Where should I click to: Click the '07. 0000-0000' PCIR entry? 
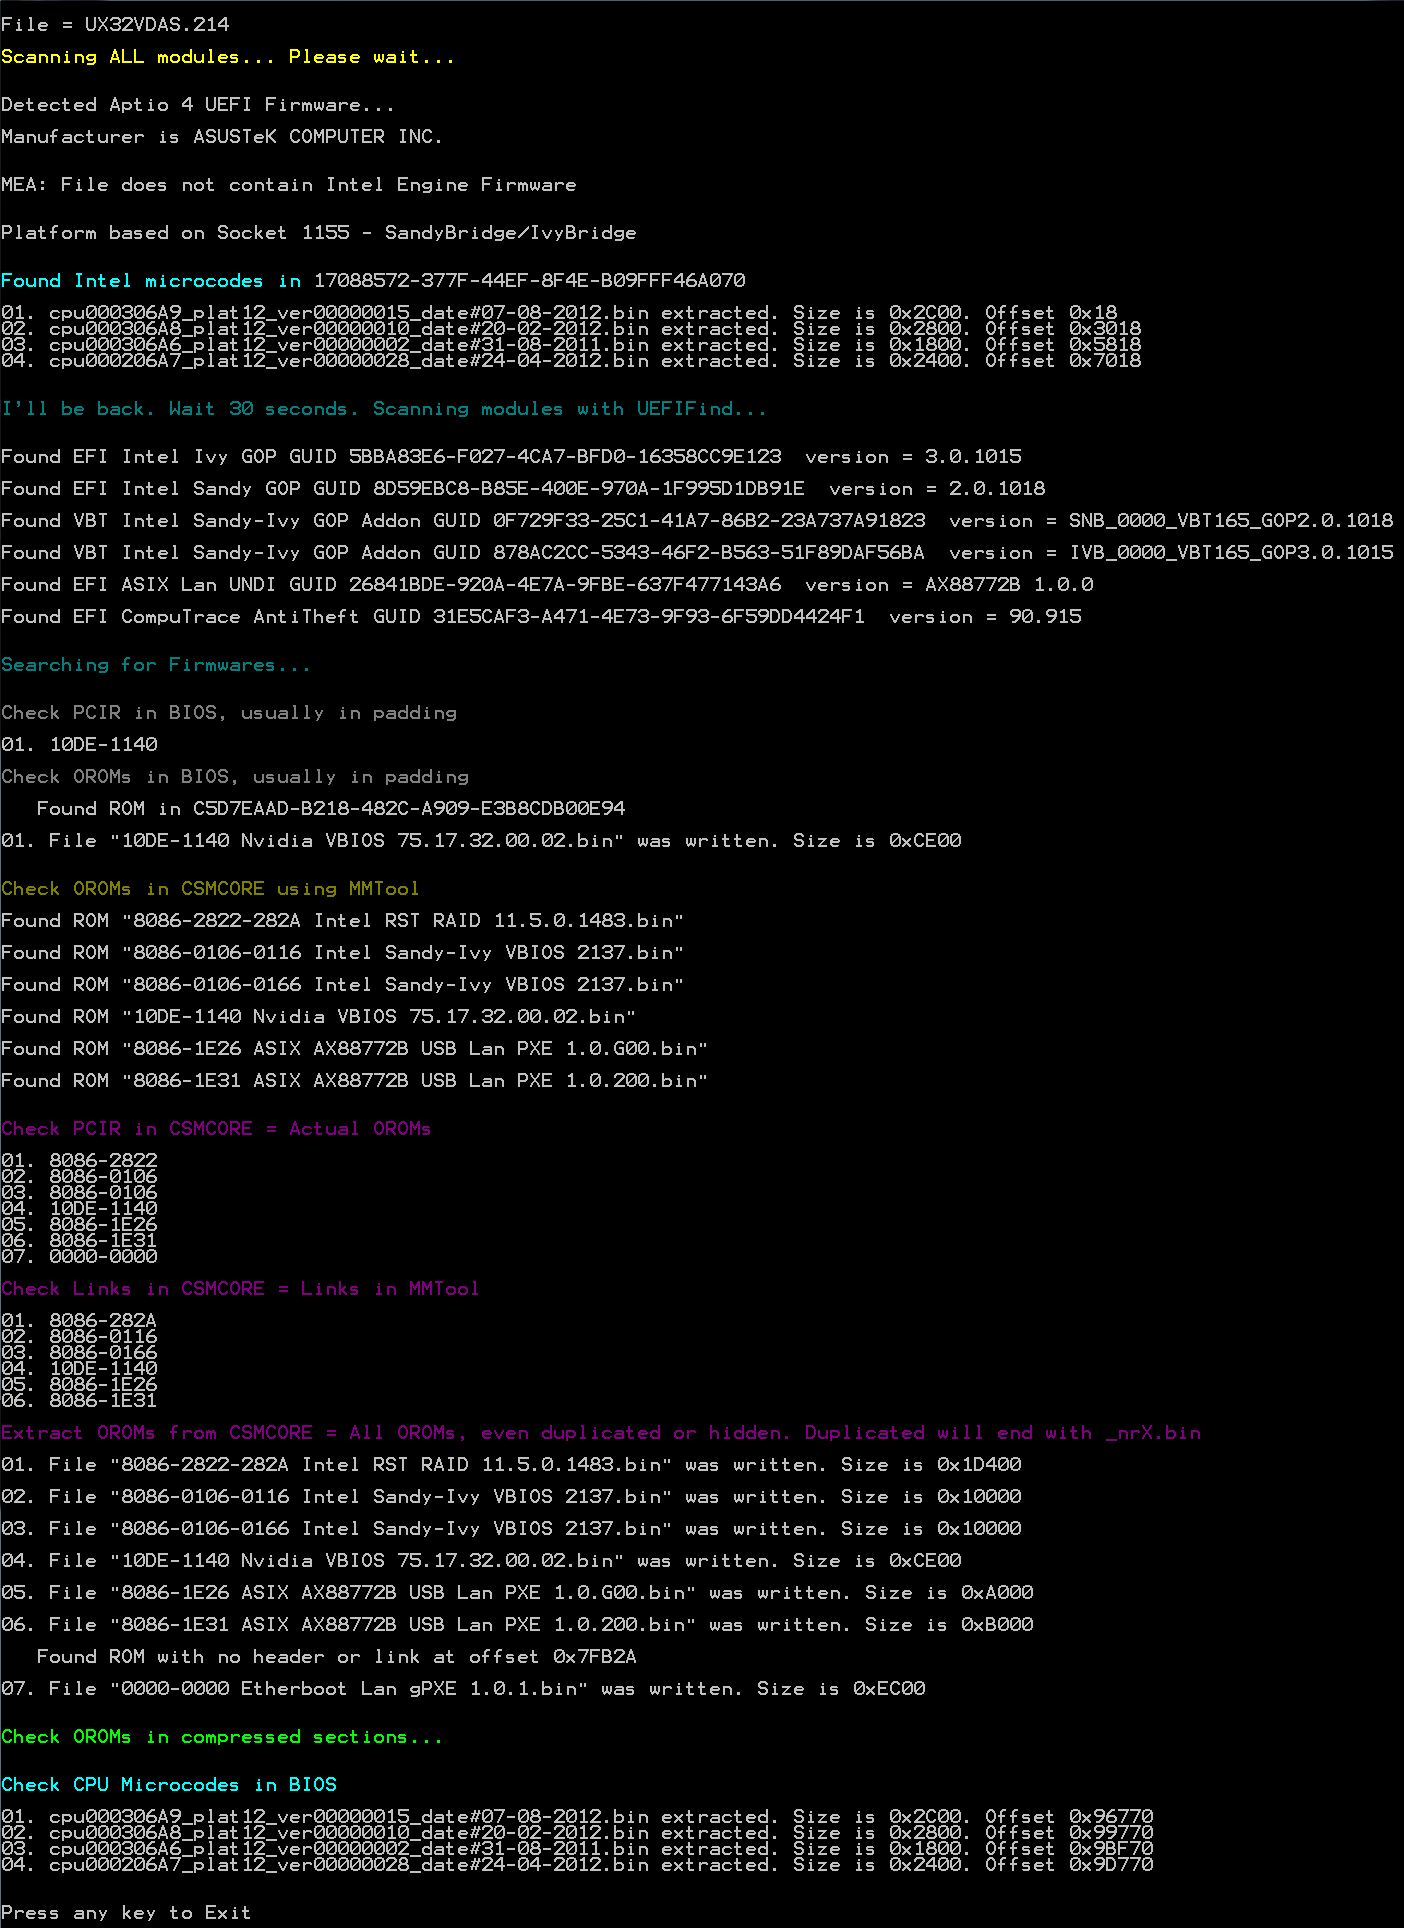[x=80, y=1256]
